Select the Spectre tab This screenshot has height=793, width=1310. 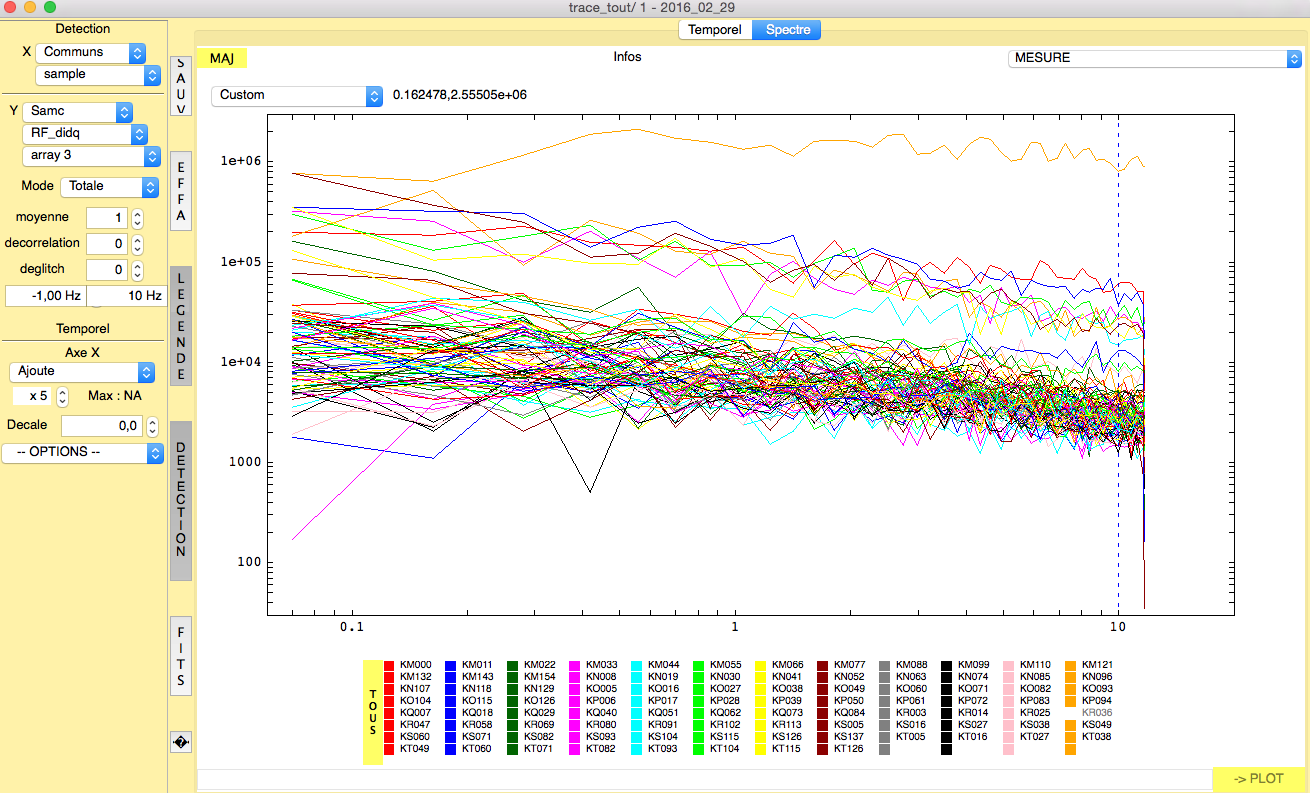coord(787,30)
